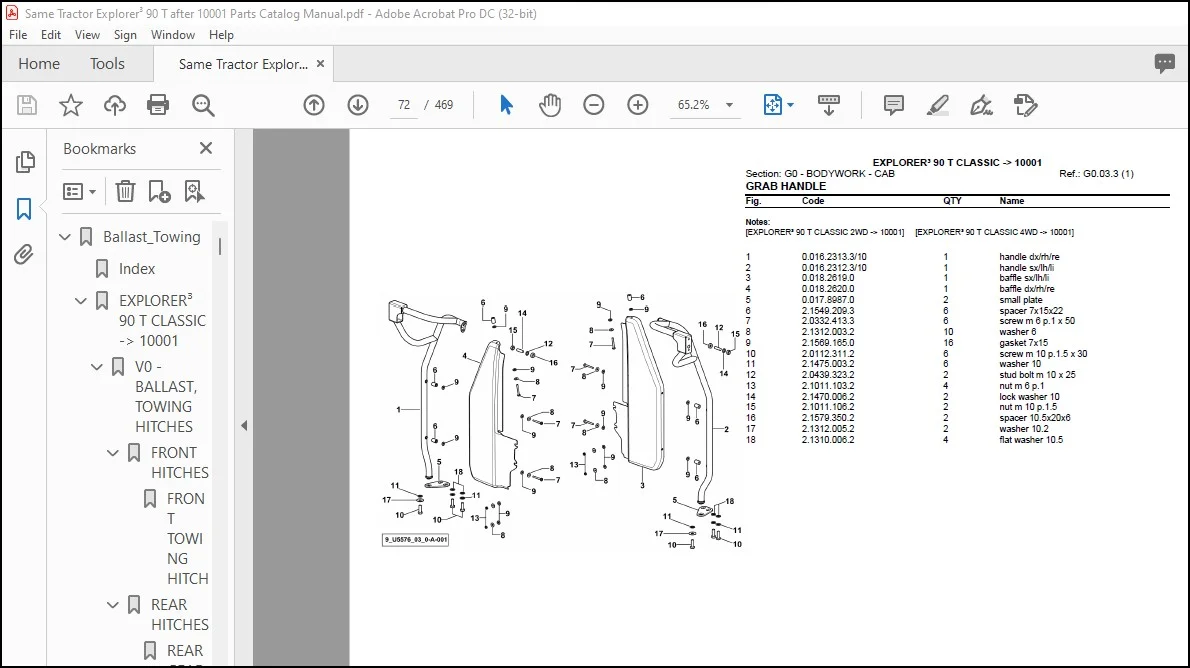Select the Same Tractor Explor... document tab
The image size is (1190, 668).
pyautogui.click(x=243, y=65)
